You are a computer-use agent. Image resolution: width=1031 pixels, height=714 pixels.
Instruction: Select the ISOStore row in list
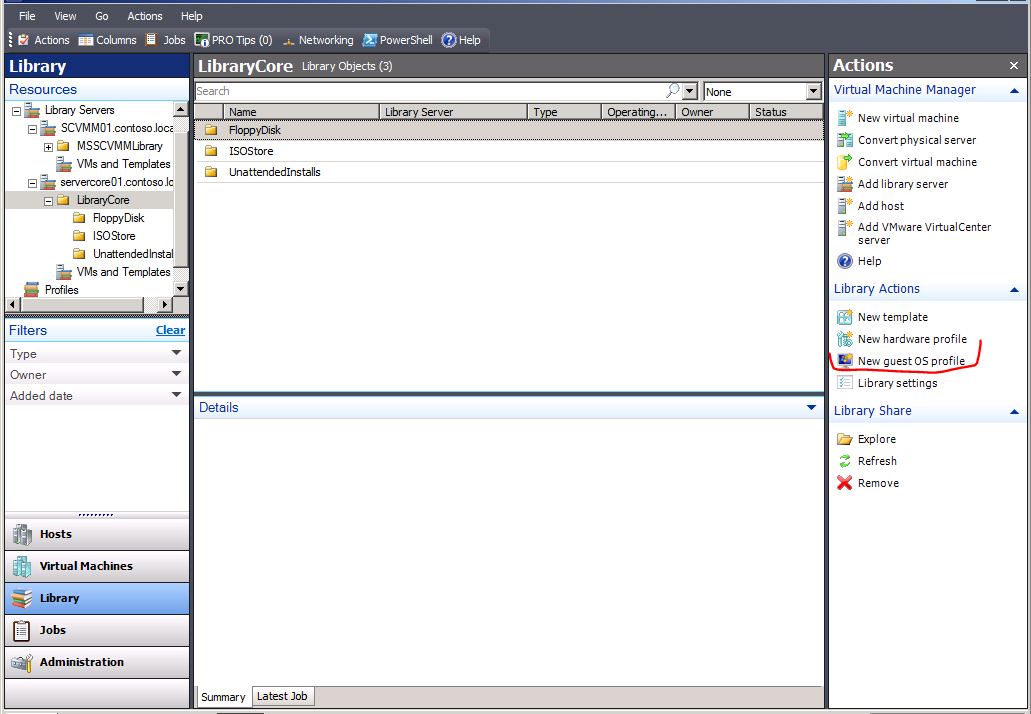[508, 151]
